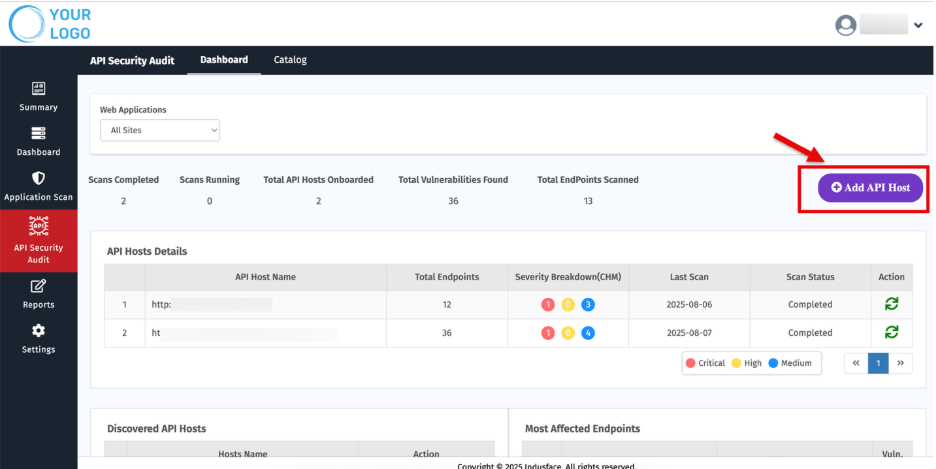The width and height of the screenshot is (936, 469).
Task: Expand the user account dropdown arrow
Action: tap(918, 25)
